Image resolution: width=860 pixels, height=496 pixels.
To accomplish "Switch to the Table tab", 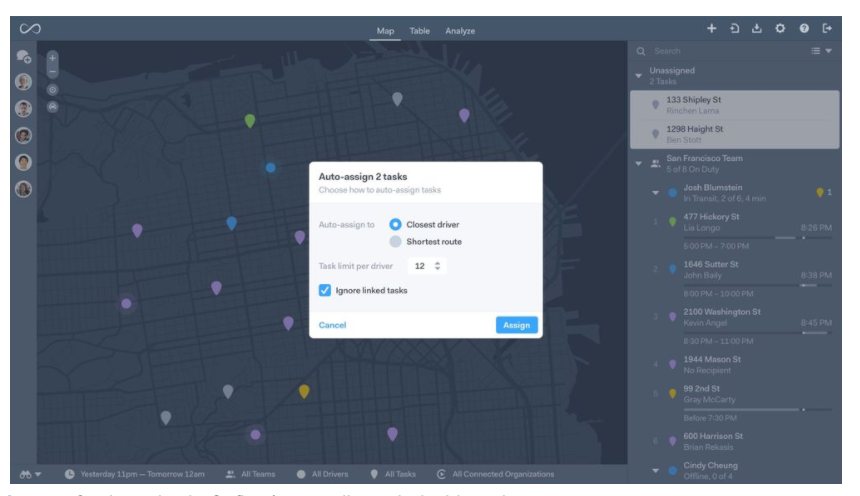I will pos(420,31).
